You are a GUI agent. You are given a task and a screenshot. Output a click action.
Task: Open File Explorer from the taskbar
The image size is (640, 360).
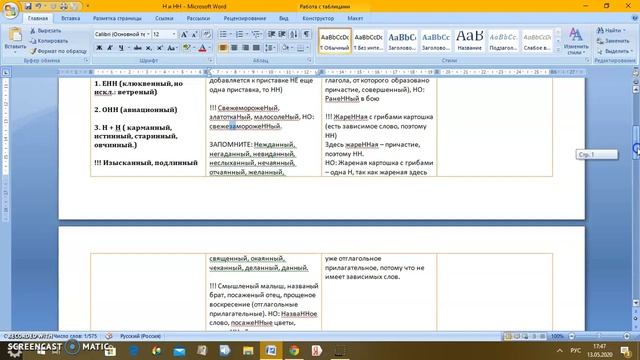click(x=248, y=351)
